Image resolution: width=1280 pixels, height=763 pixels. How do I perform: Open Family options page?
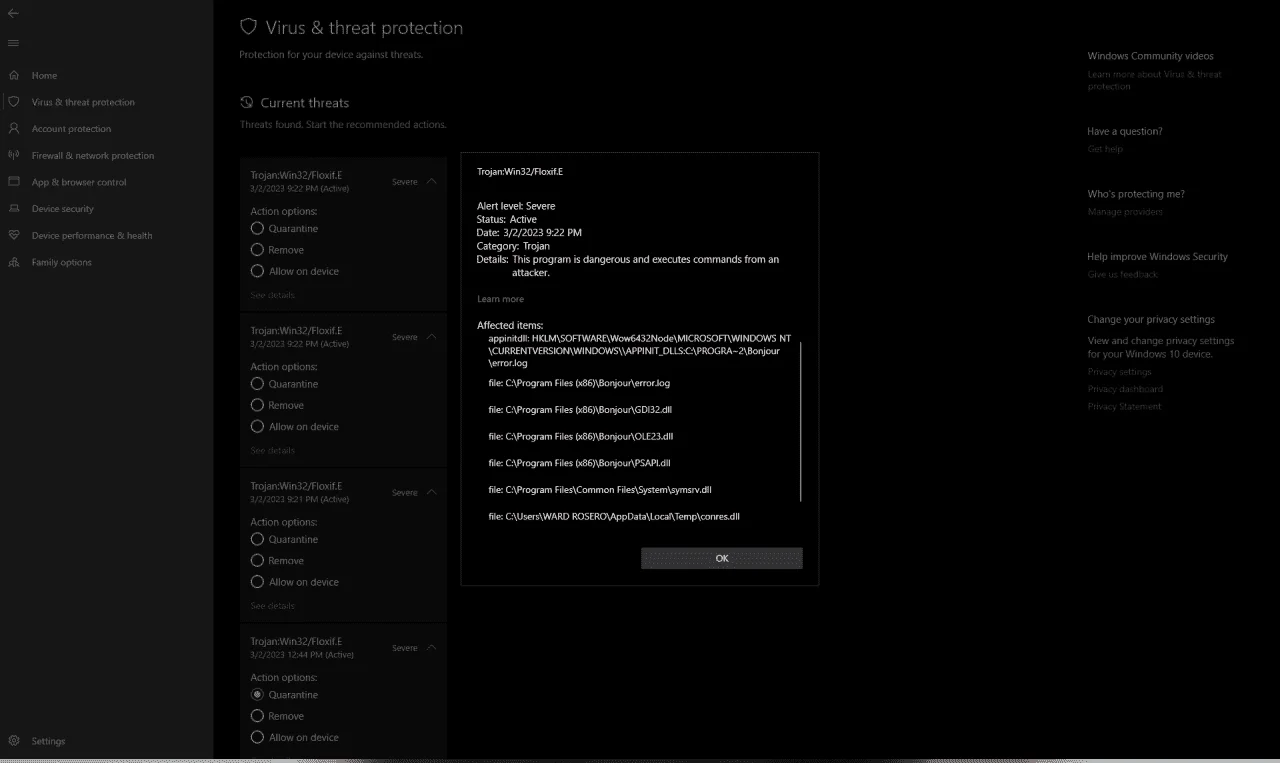click(x=61, y=262)
